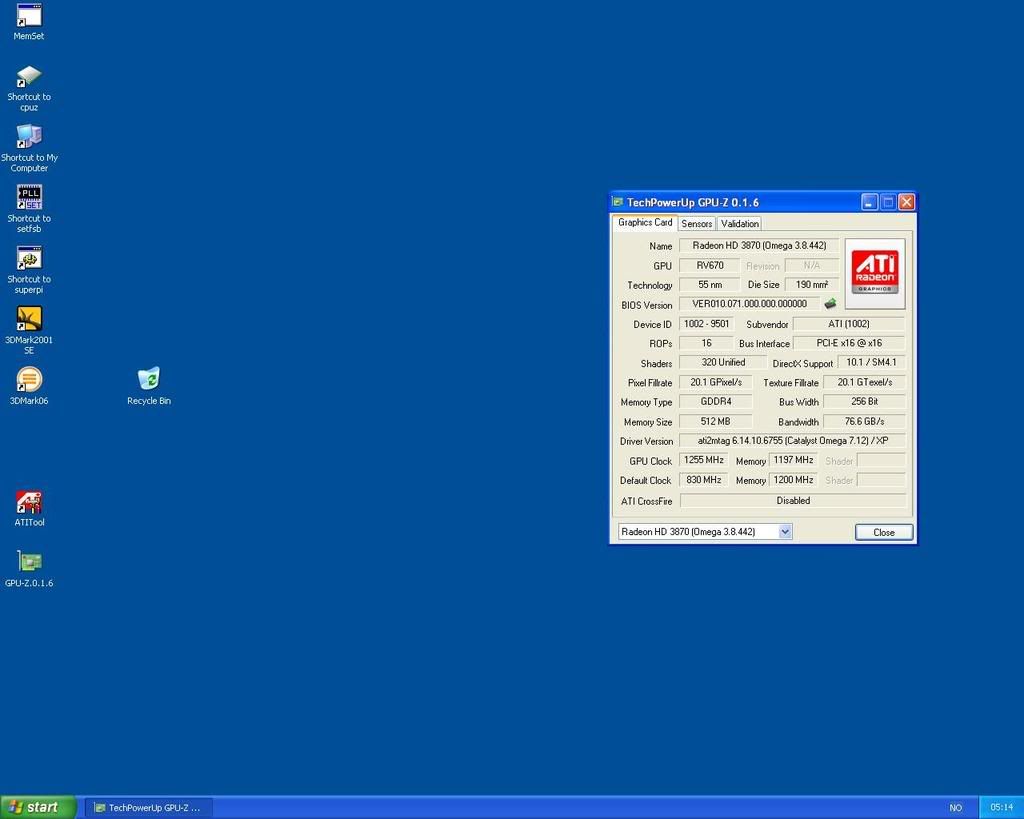Close GPU-Z with the red X button
This screenshot has width=1024, height=819.
pyautogui.click(x=906, y=202)
